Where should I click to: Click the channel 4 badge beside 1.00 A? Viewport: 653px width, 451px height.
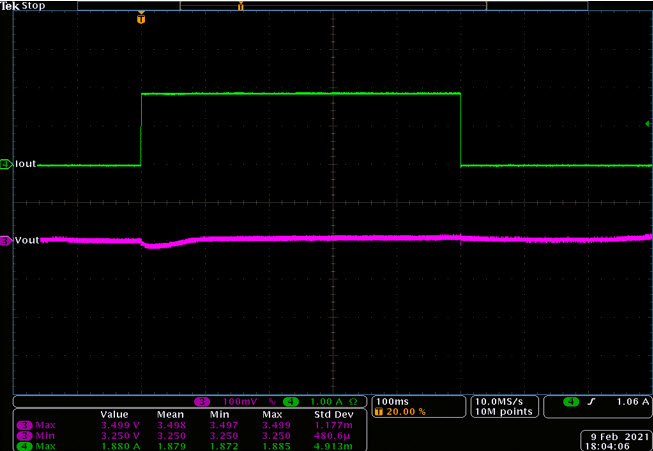(291, 402)
